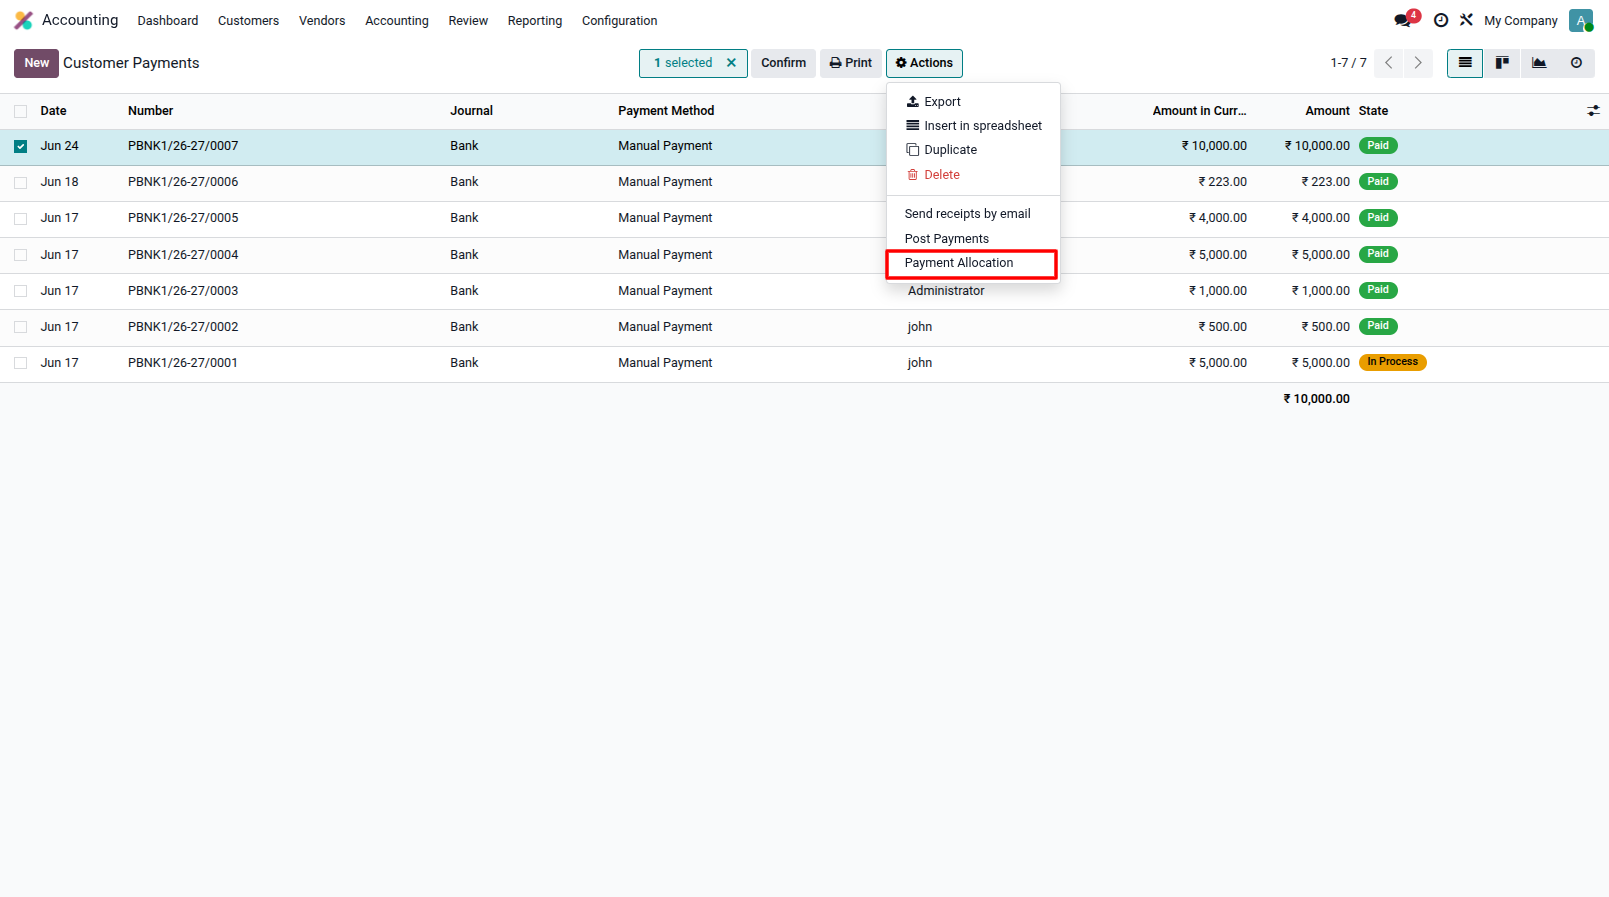Viewport: 1609px width, 897px height.
Task: Click the ₹ 10,000.00 total footer
Action: coord(1316,399)
